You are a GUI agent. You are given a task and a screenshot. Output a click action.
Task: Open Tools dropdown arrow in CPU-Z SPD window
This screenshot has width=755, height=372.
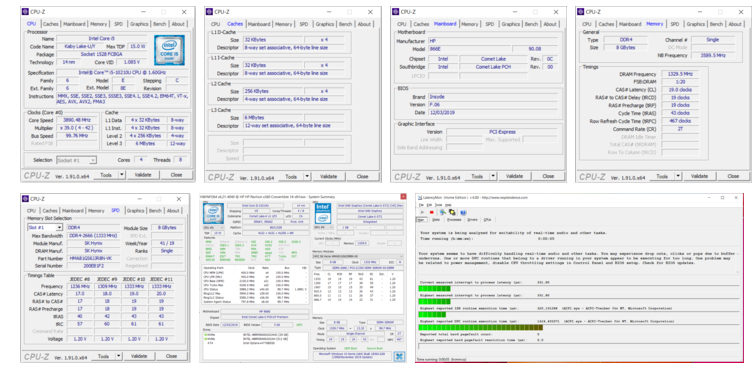point(119,356)
